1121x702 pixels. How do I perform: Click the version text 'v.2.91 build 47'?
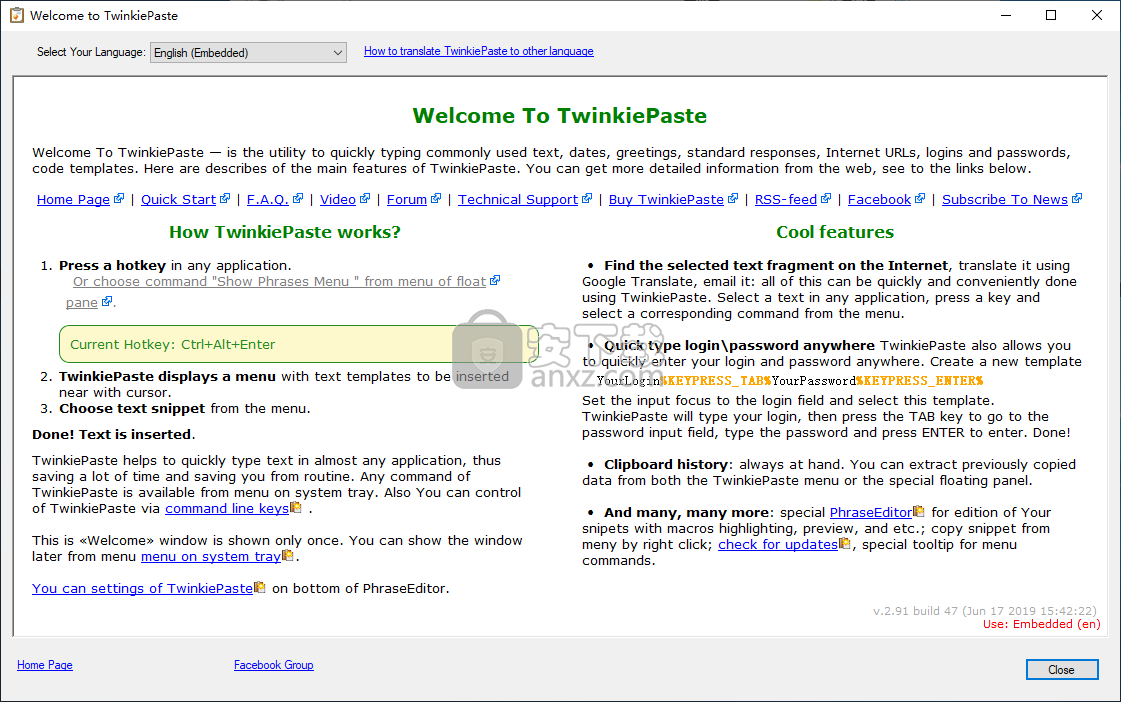click(x=915, y=611)
